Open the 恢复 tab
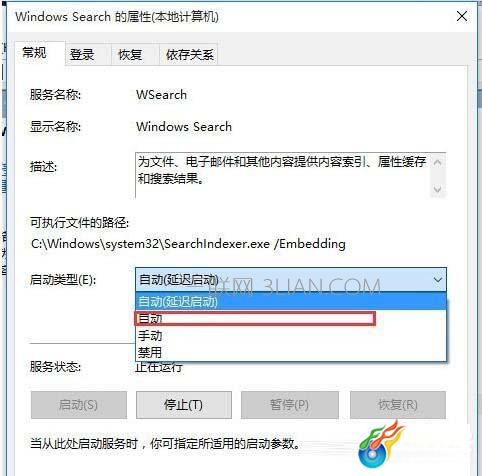Image resolution: width=482 pixels, height=476 pixels. pos(130,54)
